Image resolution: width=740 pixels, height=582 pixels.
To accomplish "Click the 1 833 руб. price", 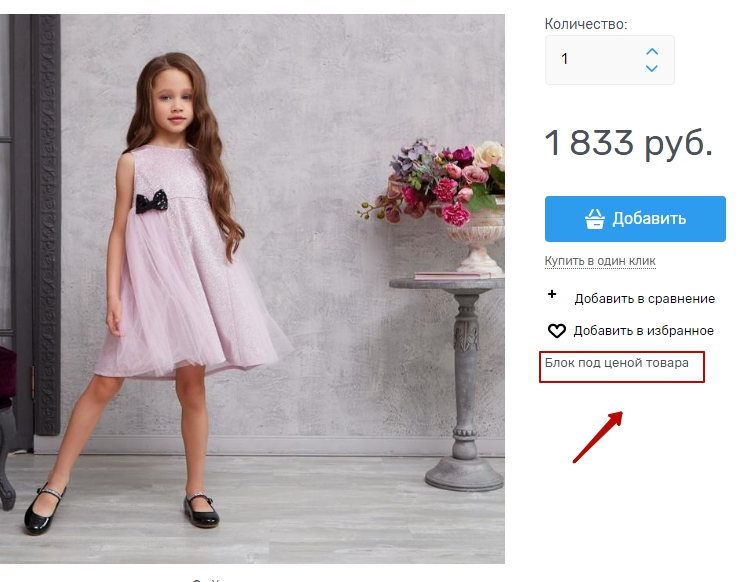I will tap(628, 143).
